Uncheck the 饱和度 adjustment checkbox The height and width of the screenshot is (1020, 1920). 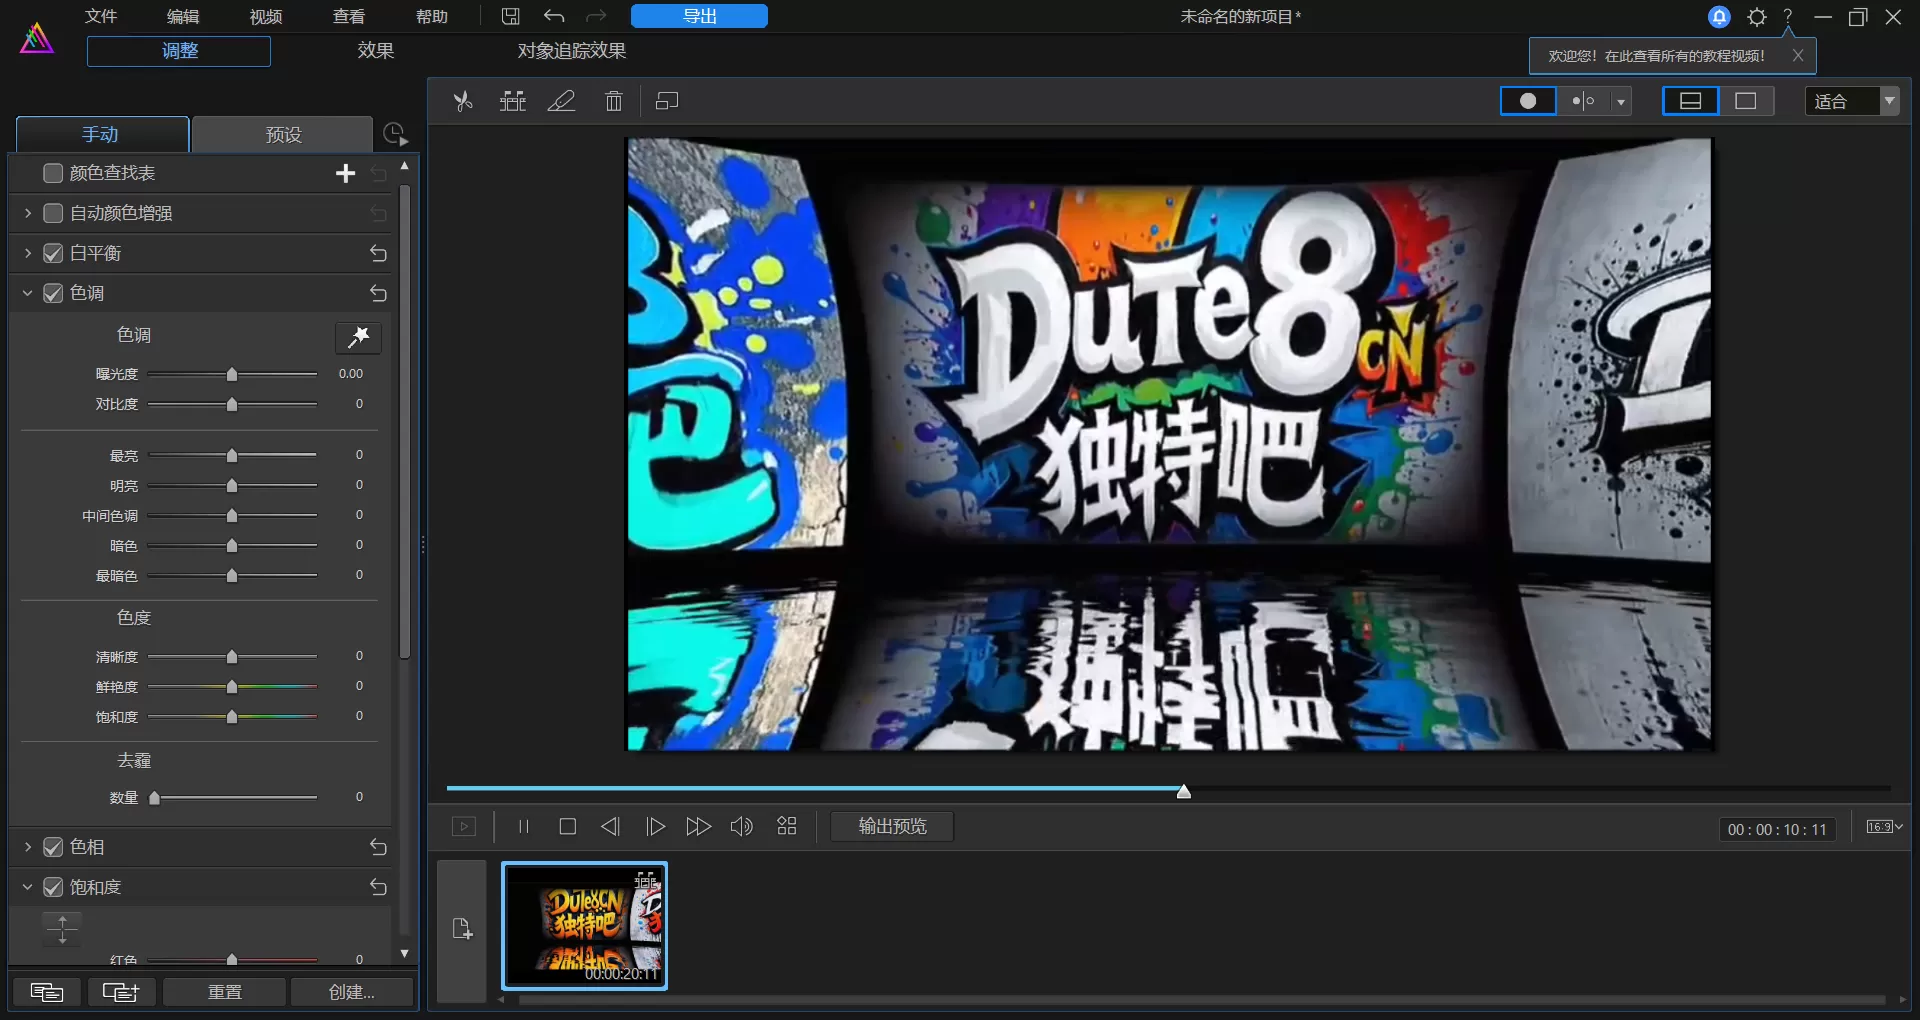[53, 887]
